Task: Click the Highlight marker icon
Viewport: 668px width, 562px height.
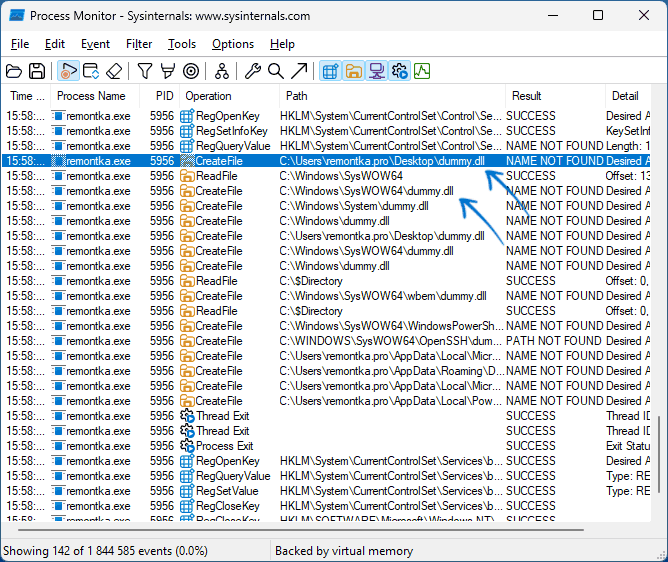Action: pos(168,71)
